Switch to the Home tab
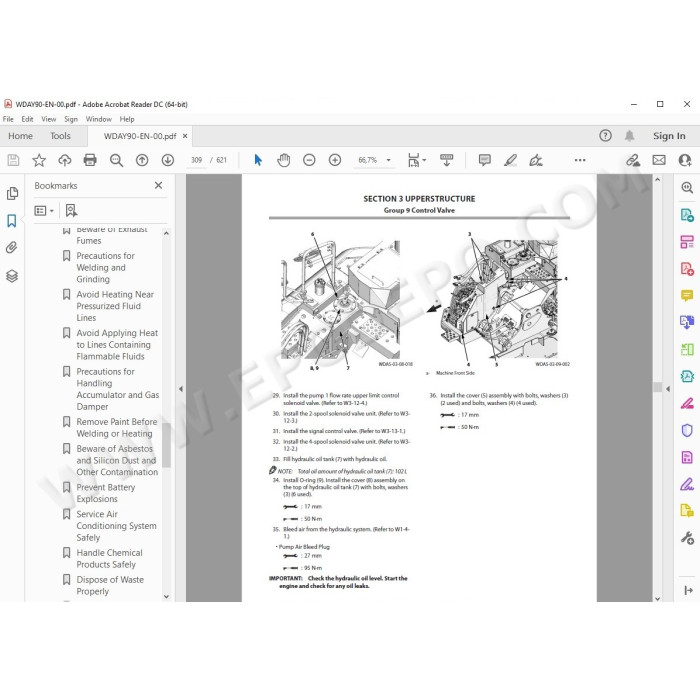 (x=20, y=136)
